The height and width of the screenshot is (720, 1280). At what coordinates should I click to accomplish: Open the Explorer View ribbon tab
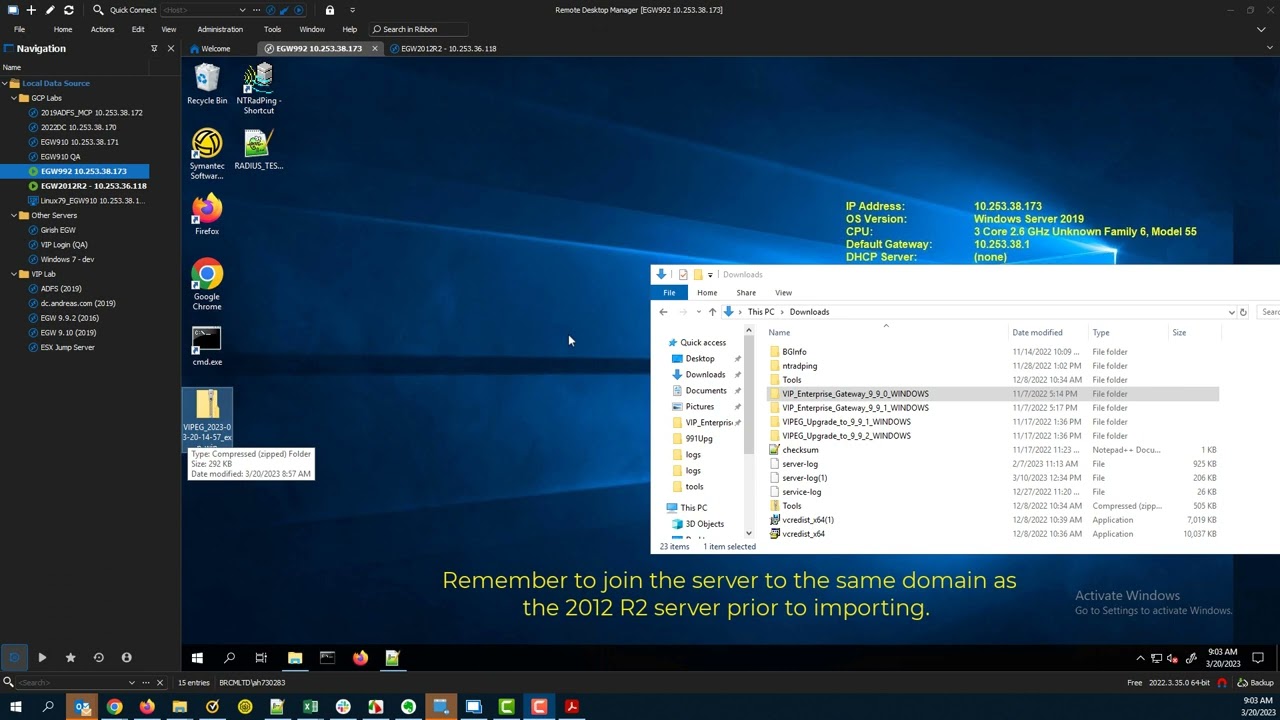coord(783,293)
